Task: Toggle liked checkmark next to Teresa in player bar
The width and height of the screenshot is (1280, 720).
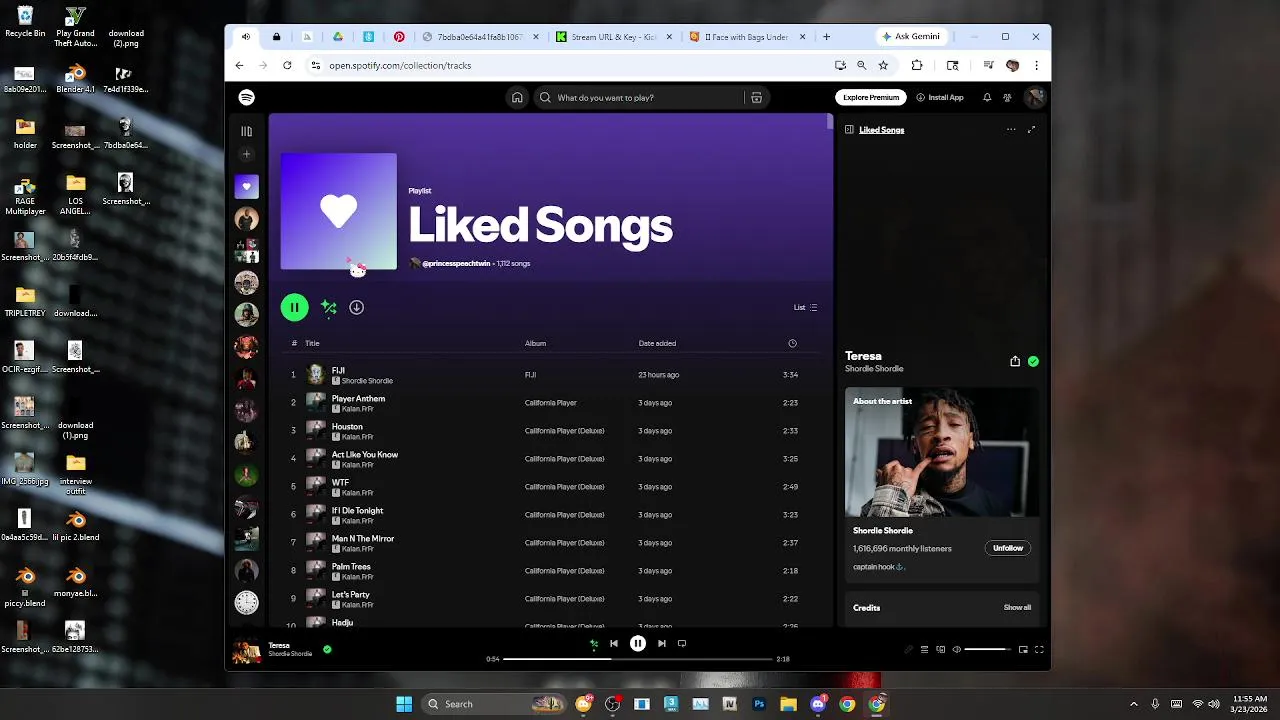Action: (x=327, y=649)
